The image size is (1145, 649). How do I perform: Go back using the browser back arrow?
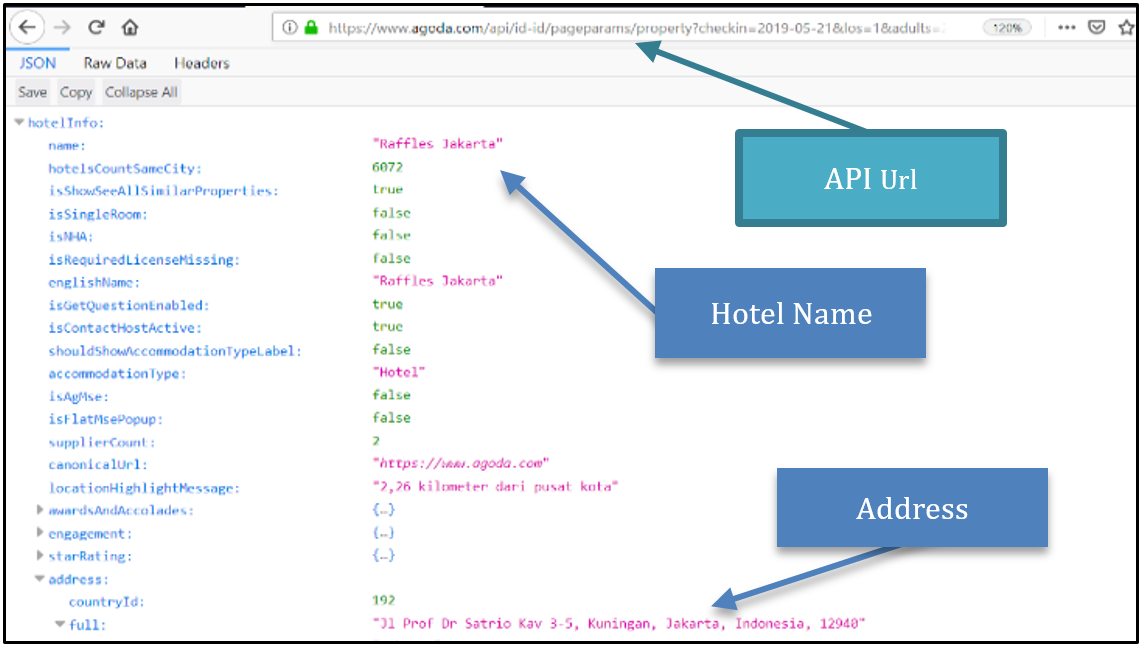point(27,28)
